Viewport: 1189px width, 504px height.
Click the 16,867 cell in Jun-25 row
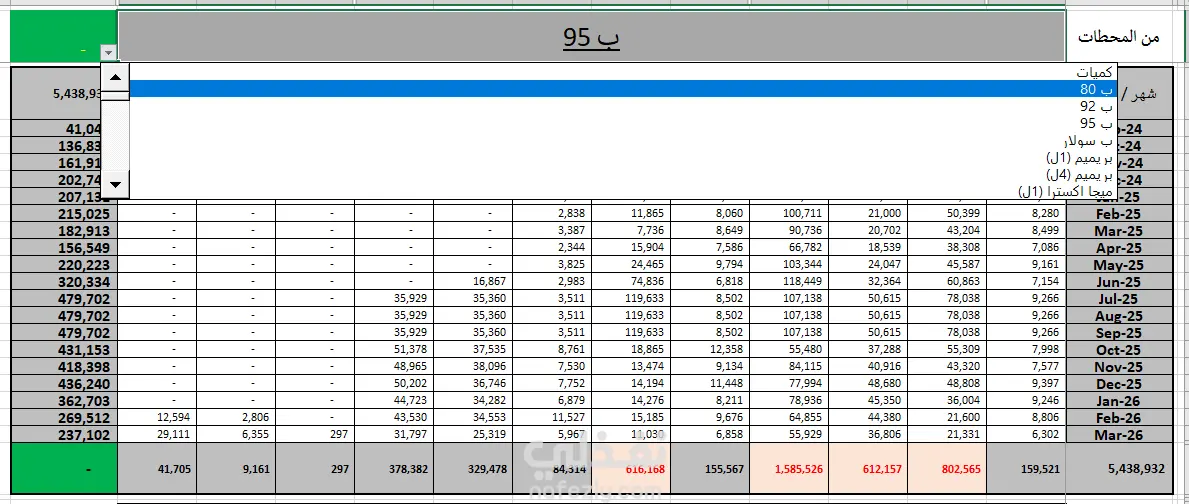point(475,282)
